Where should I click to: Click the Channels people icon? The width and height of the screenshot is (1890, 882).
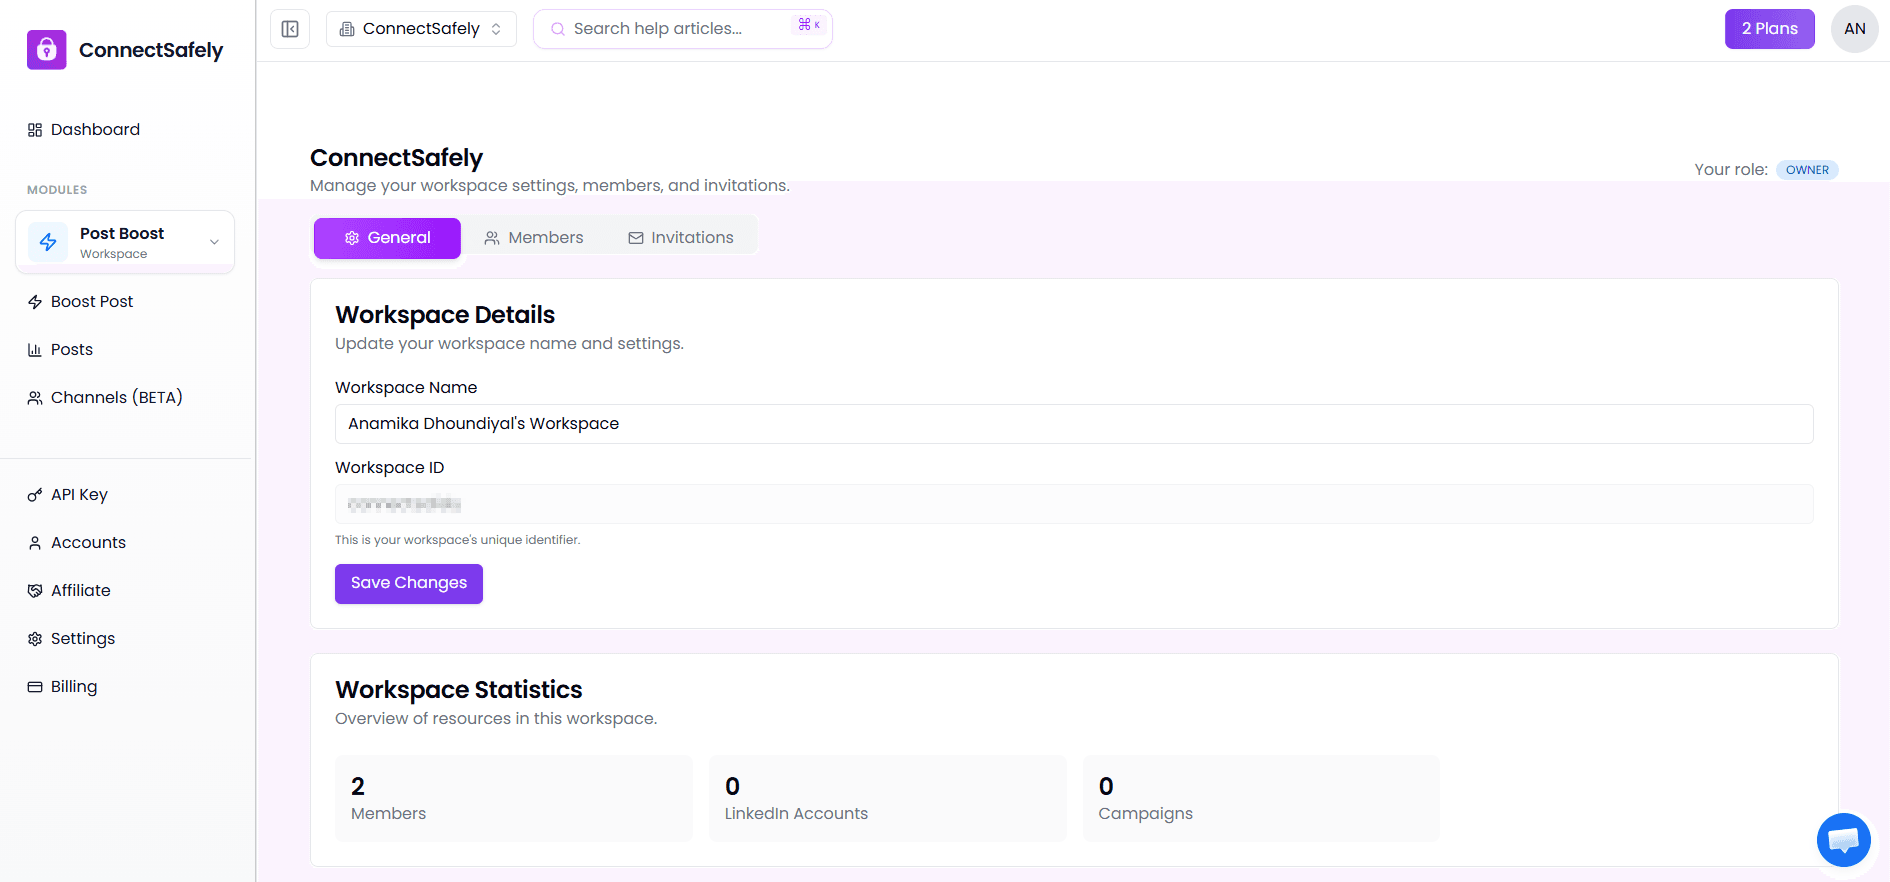coord(35,398)
